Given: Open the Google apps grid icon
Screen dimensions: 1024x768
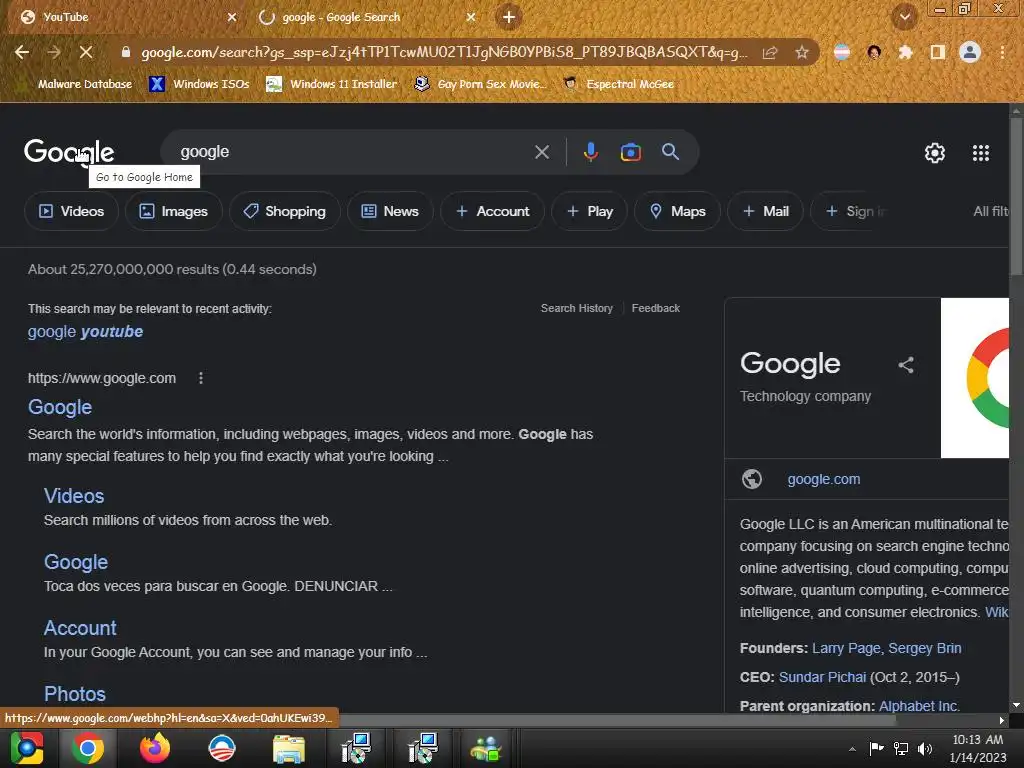Looking at the screenshot, I should 980,153.
